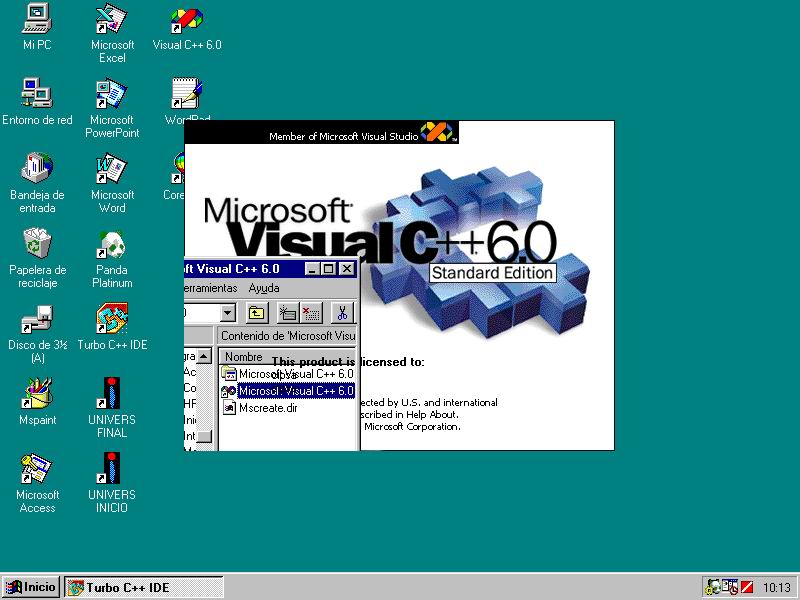Switch to Turbo C++ IDE taskbar button
800x600 pixels.
point(144,587)
